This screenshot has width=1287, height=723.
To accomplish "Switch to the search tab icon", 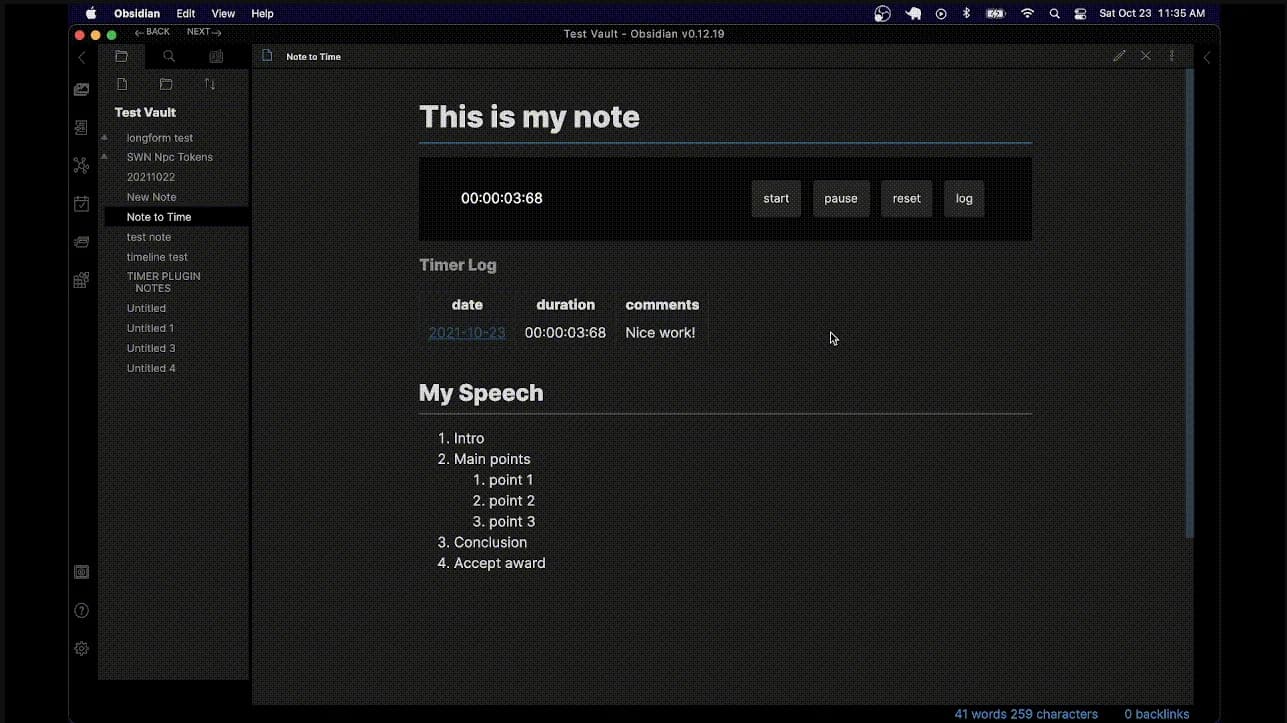I will coord(169,57).
